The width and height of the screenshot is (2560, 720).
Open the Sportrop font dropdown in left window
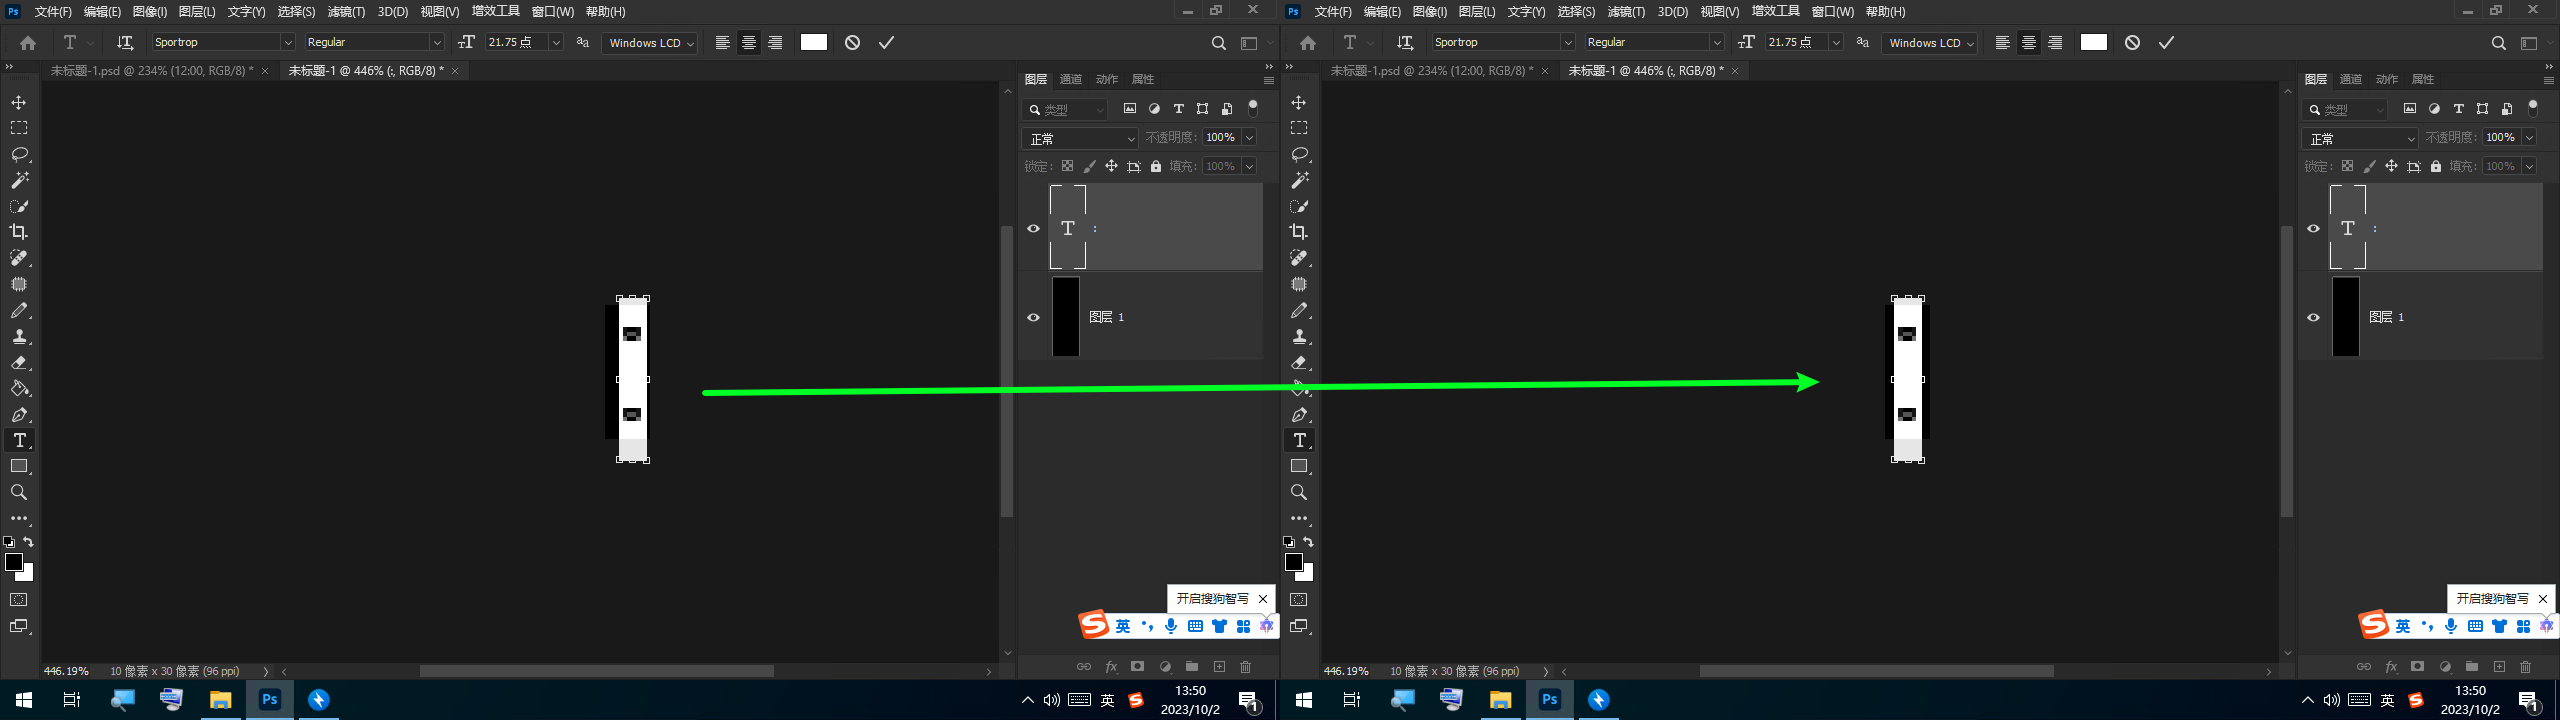287,42
